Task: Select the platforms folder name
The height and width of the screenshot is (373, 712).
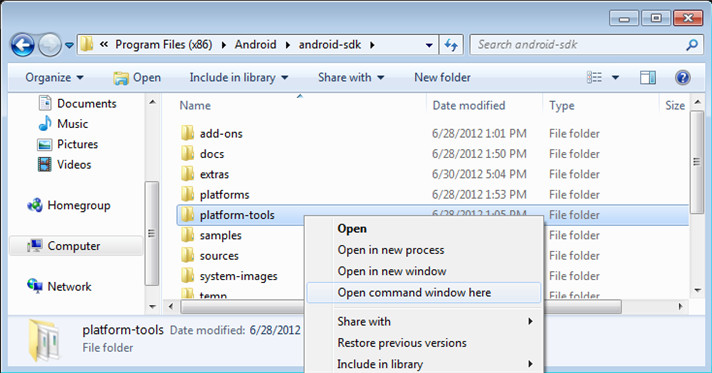Action: pos(224,195)
